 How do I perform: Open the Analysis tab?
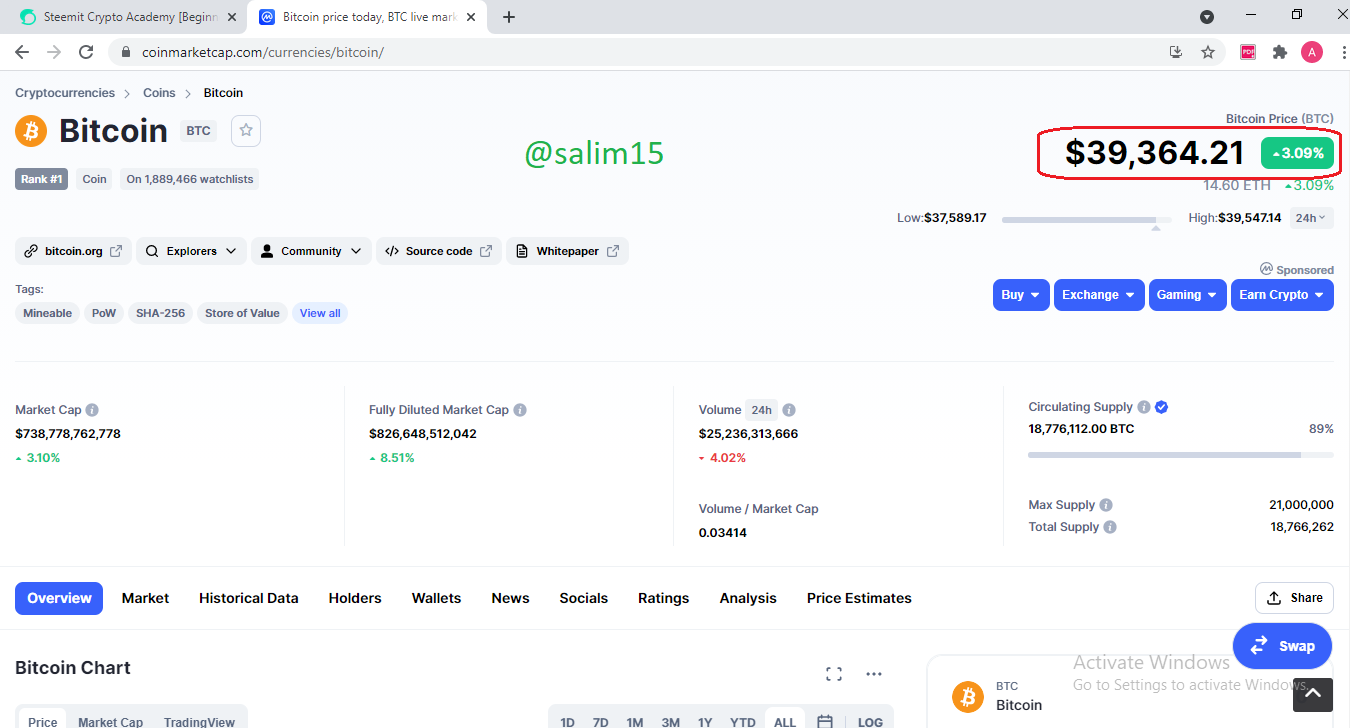[748, 598]
